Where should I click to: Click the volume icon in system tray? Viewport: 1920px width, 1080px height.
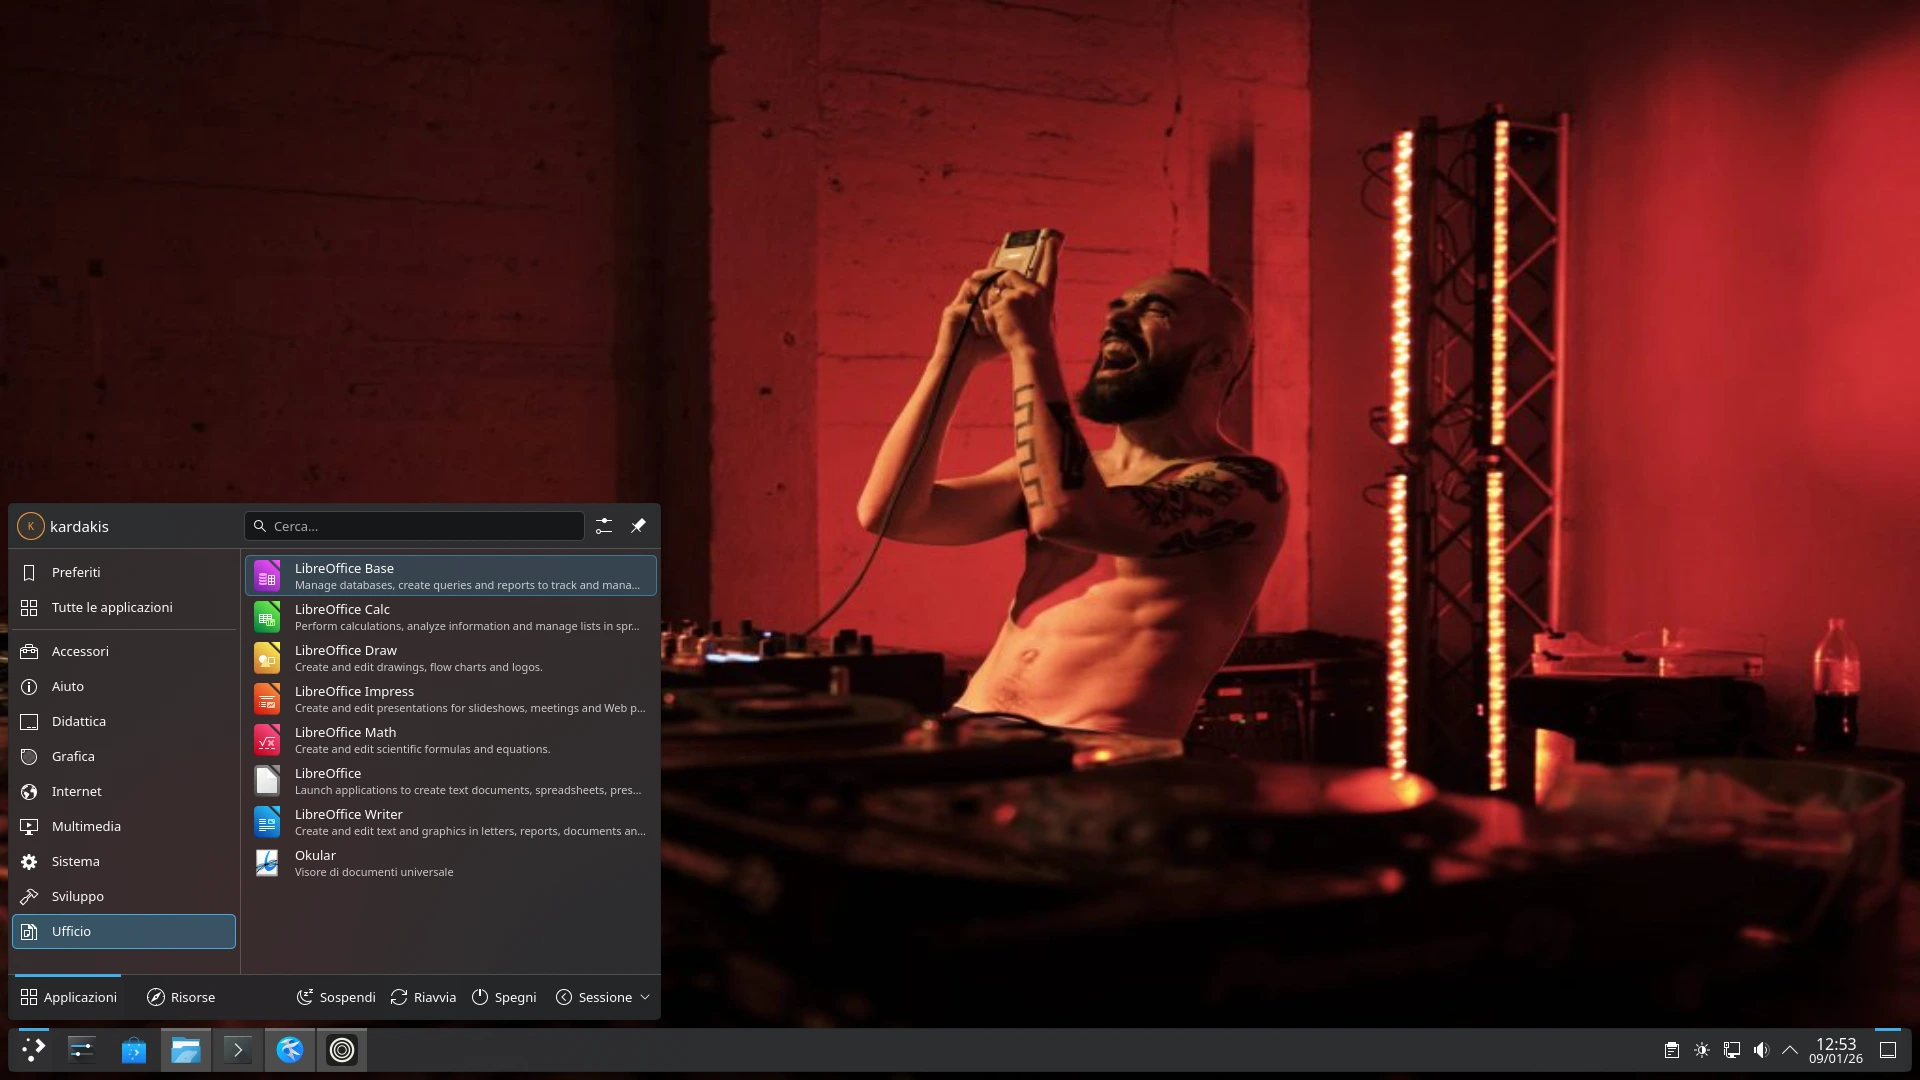click(1761, 1050)
